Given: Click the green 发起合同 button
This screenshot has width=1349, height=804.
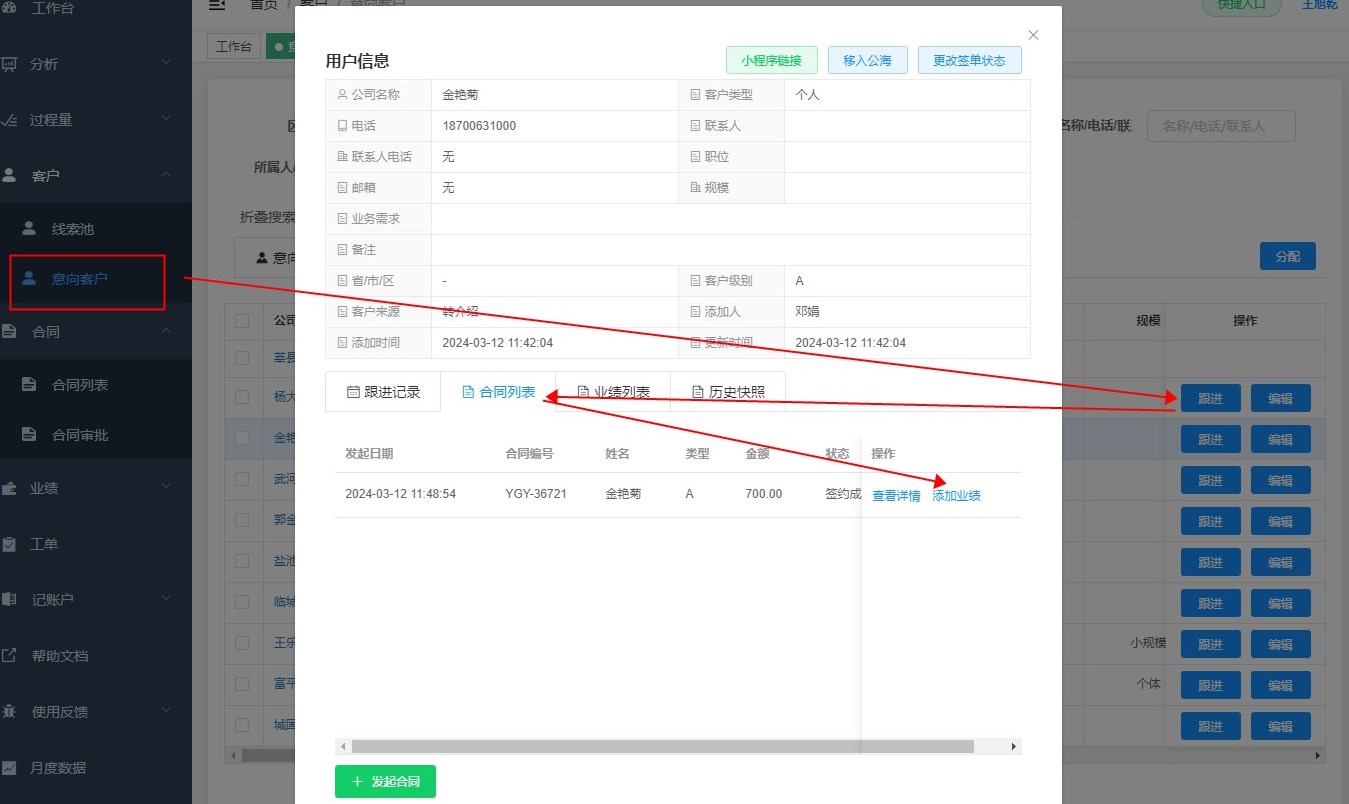Looking at the screenshot, I should [385, 781].
